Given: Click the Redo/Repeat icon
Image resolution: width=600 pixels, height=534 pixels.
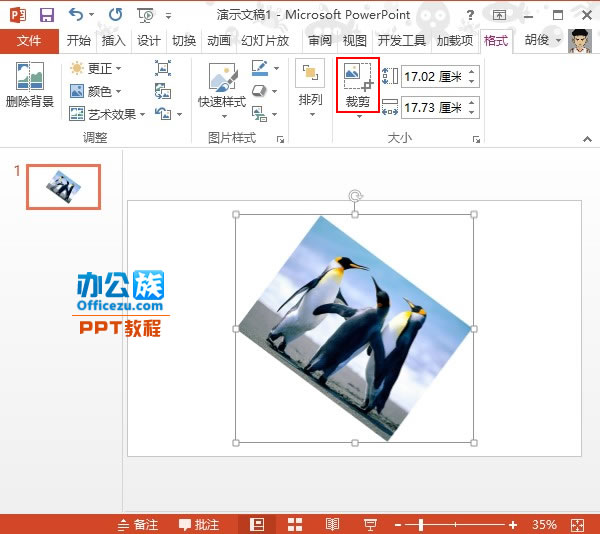Looking at the screenshot, I should point(115,15).
